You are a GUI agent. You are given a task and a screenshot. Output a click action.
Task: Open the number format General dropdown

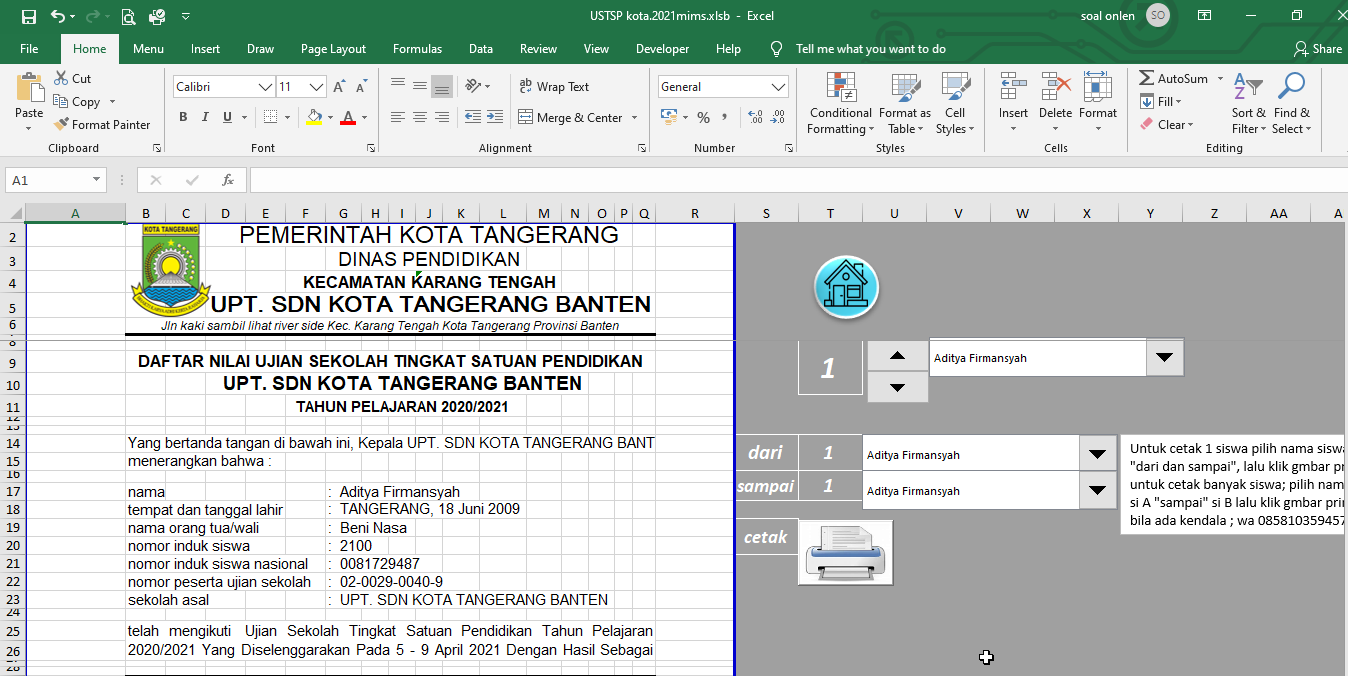click(779, 87)
